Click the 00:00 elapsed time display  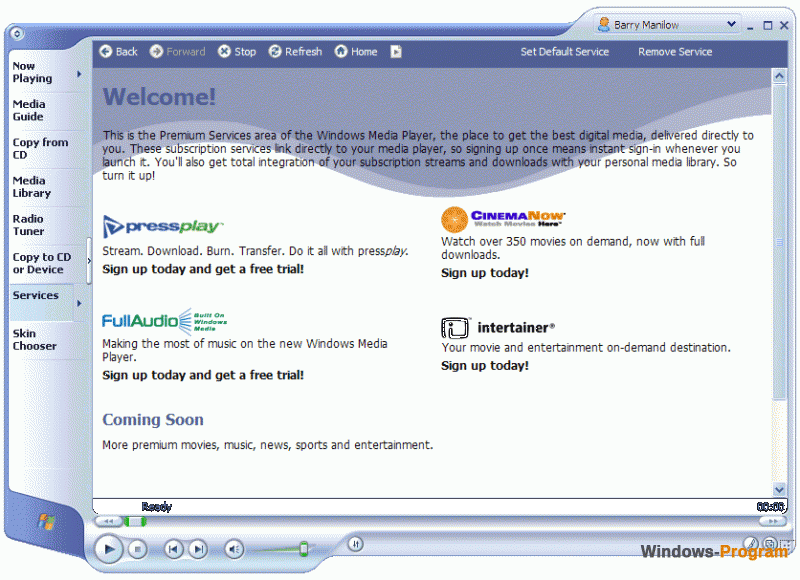coord(770,507)
